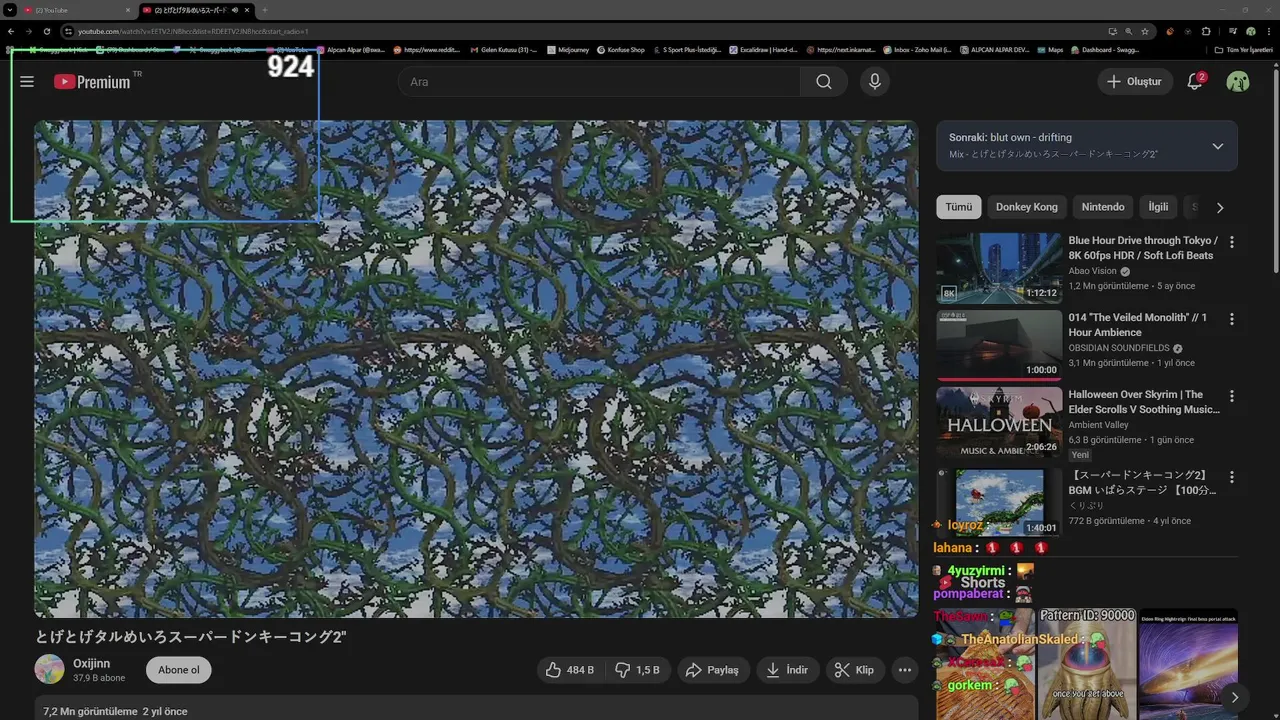Click the main video player area
This screenshot has width=1280, height=720.
(x=476, y=369)
